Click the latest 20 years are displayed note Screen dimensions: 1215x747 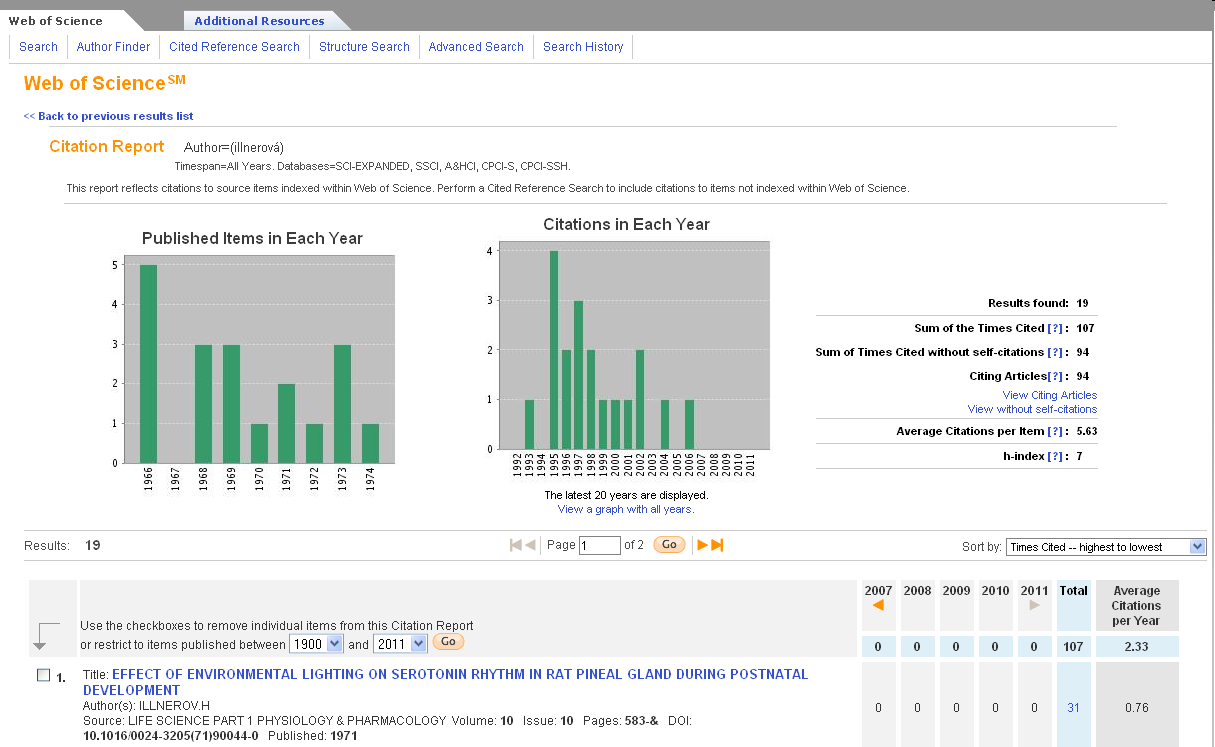[626, 495]
